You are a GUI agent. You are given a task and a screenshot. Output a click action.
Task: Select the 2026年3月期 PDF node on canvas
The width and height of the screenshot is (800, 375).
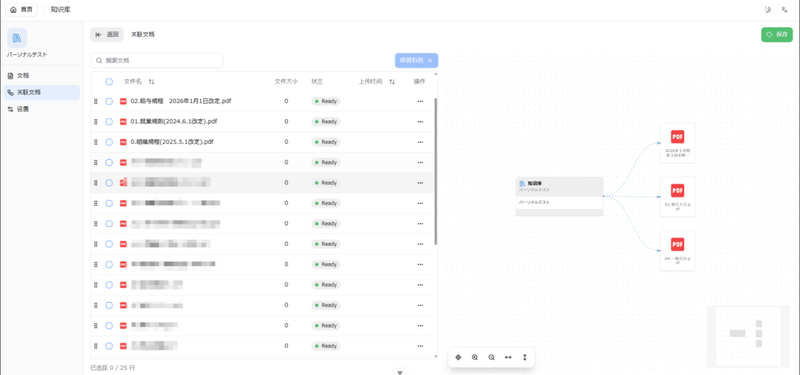tap(678, 143)
